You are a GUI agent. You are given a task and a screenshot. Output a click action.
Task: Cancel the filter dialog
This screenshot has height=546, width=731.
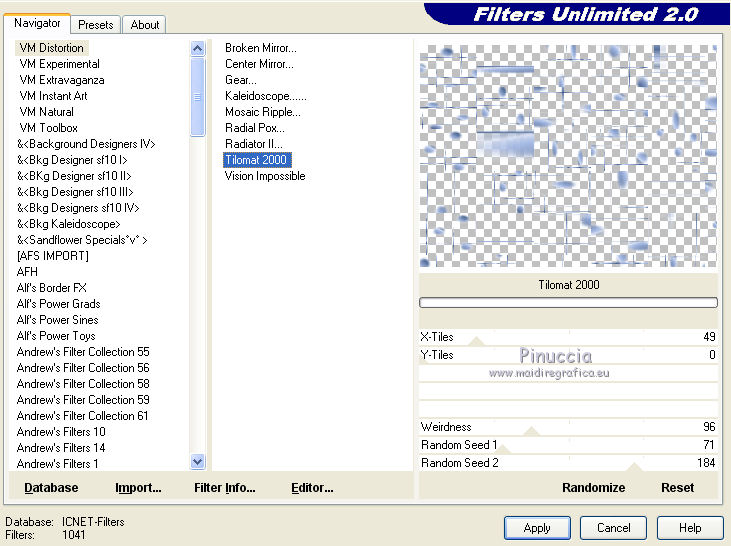[x=614, y=528]
